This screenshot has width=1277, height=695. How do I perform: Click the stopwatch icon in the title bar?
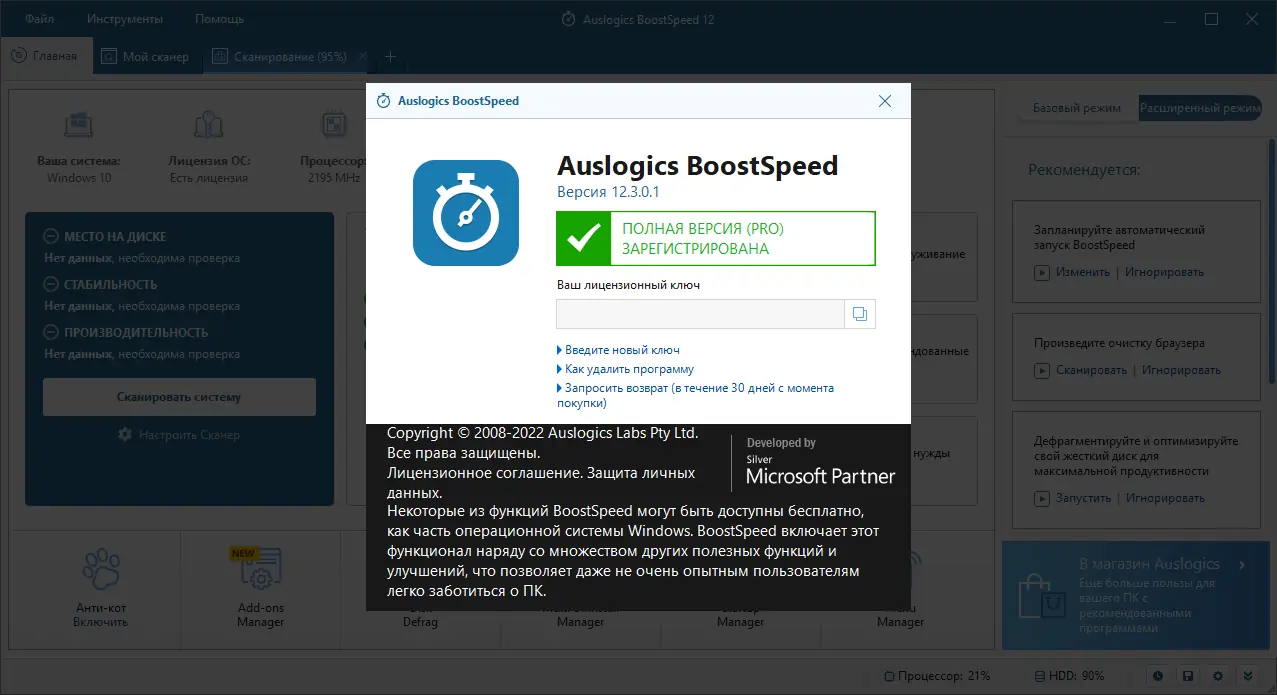tap(568, 19)
